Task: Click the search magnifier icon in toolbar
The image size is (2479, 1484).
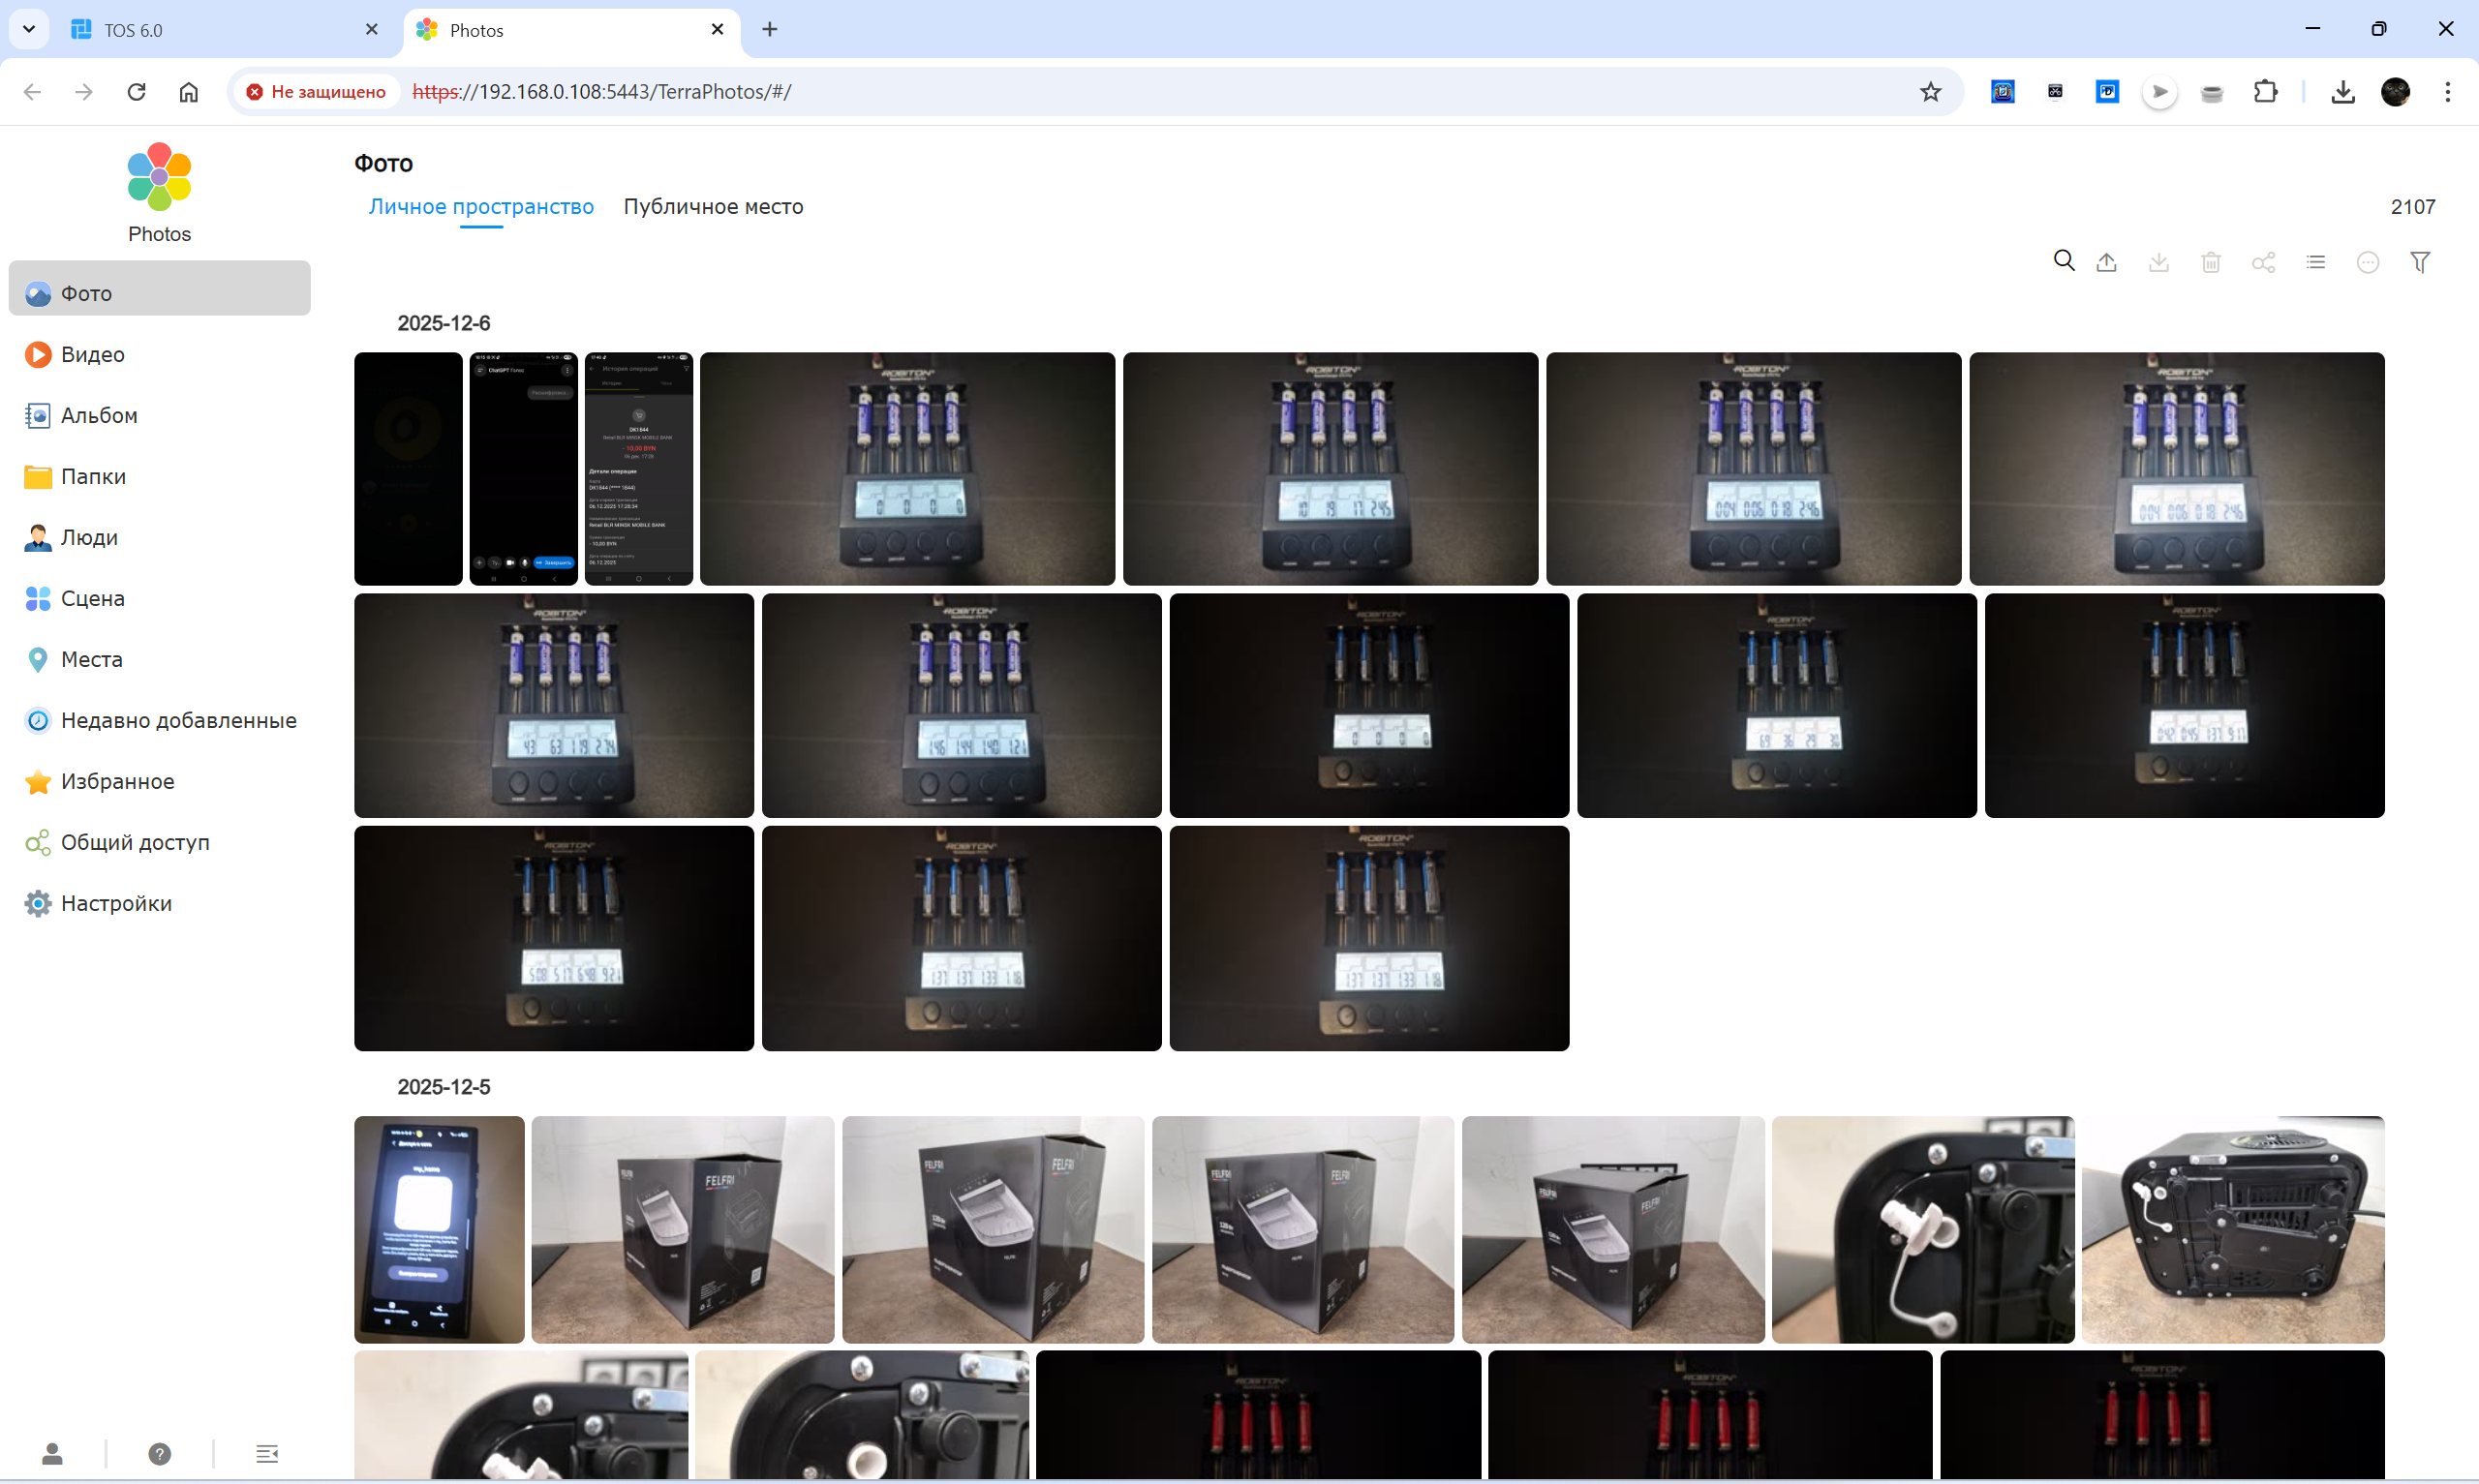Action: (x=2063, y=262)
